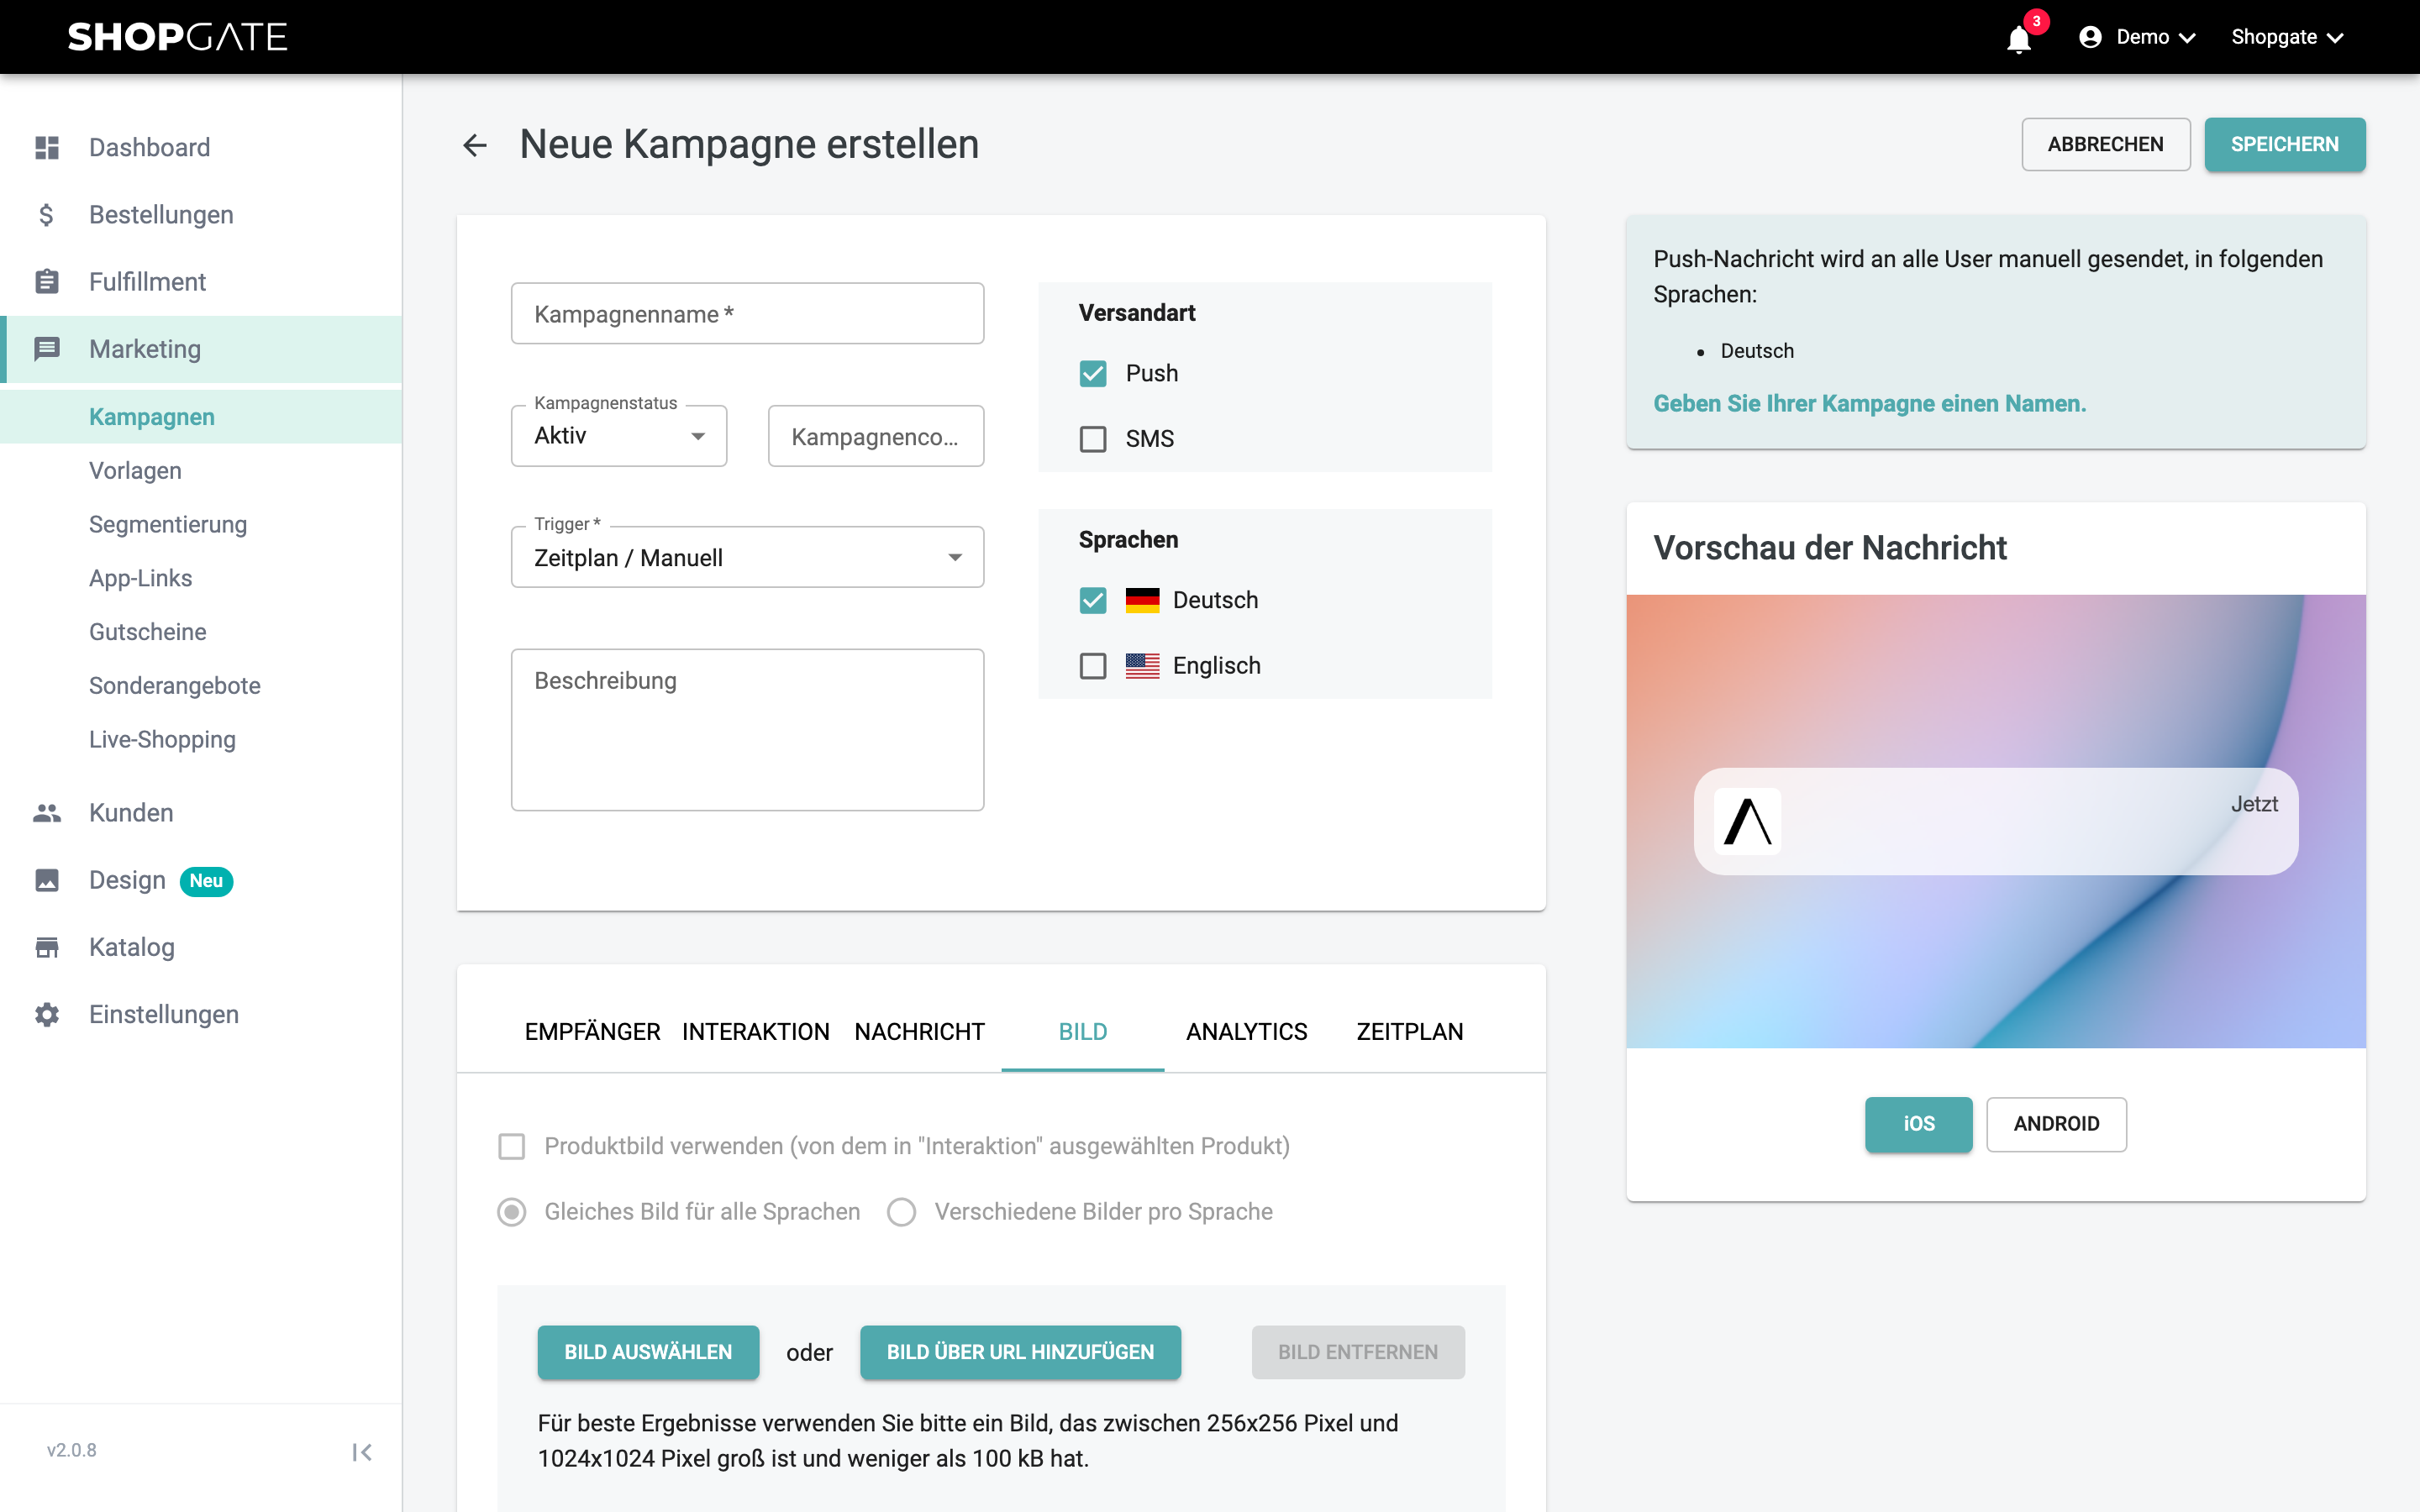Click the Beschreibung text area
The width and height of the screenshot is (2420, 1512).
747,730
